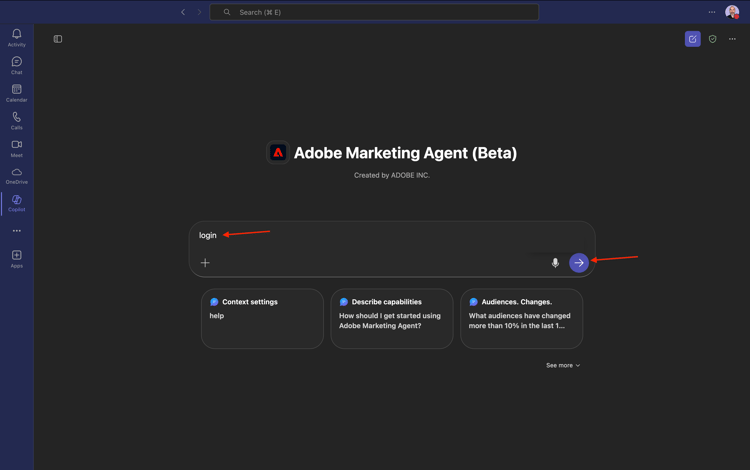Viewport: 750px width, 470px height.
Task: Expand the See more prompts
Action: tap(563, 365)
